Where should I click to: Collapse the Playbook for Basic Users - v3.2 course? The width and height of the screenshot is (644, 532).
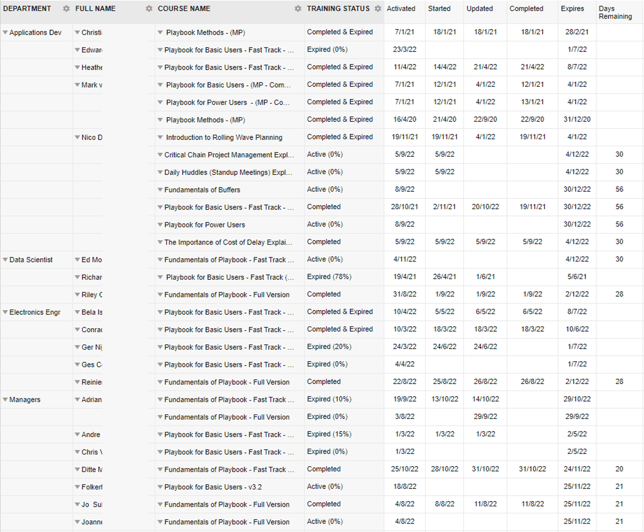[160, 487]
